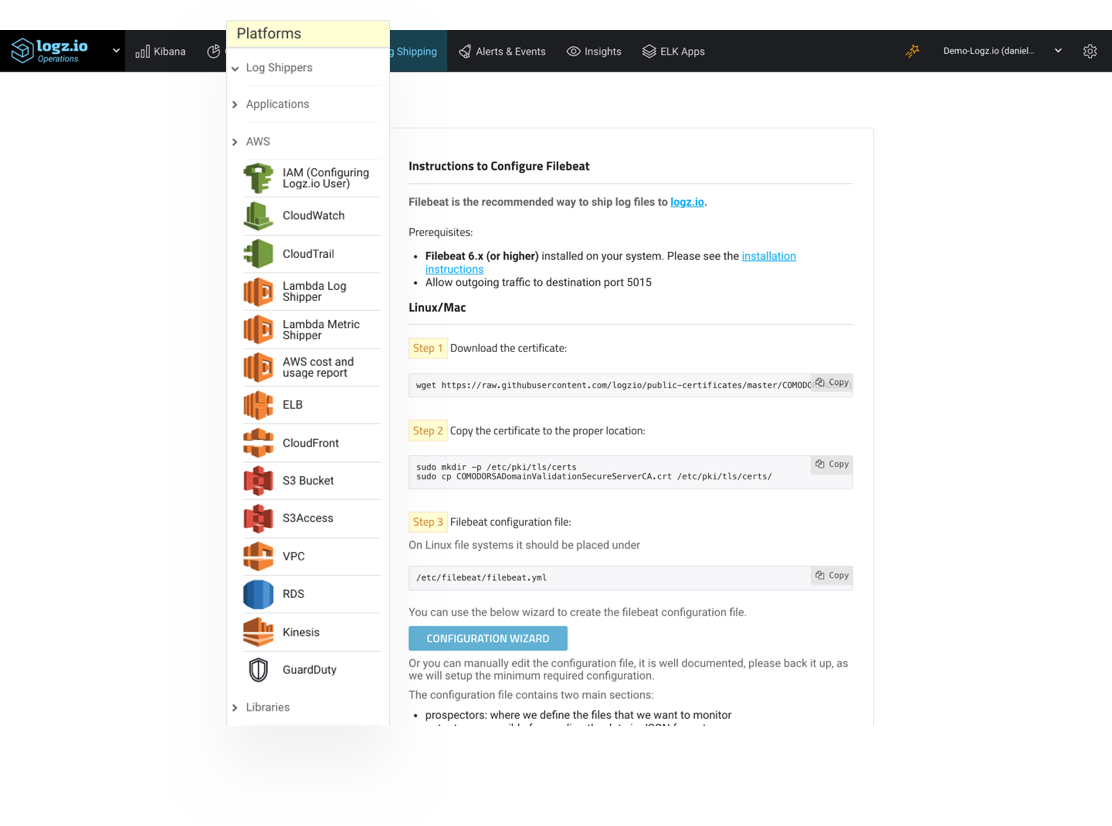This screenshot has height=826, width=1112.
Task: Select the IAM green icon
Action: click(258, 178)
